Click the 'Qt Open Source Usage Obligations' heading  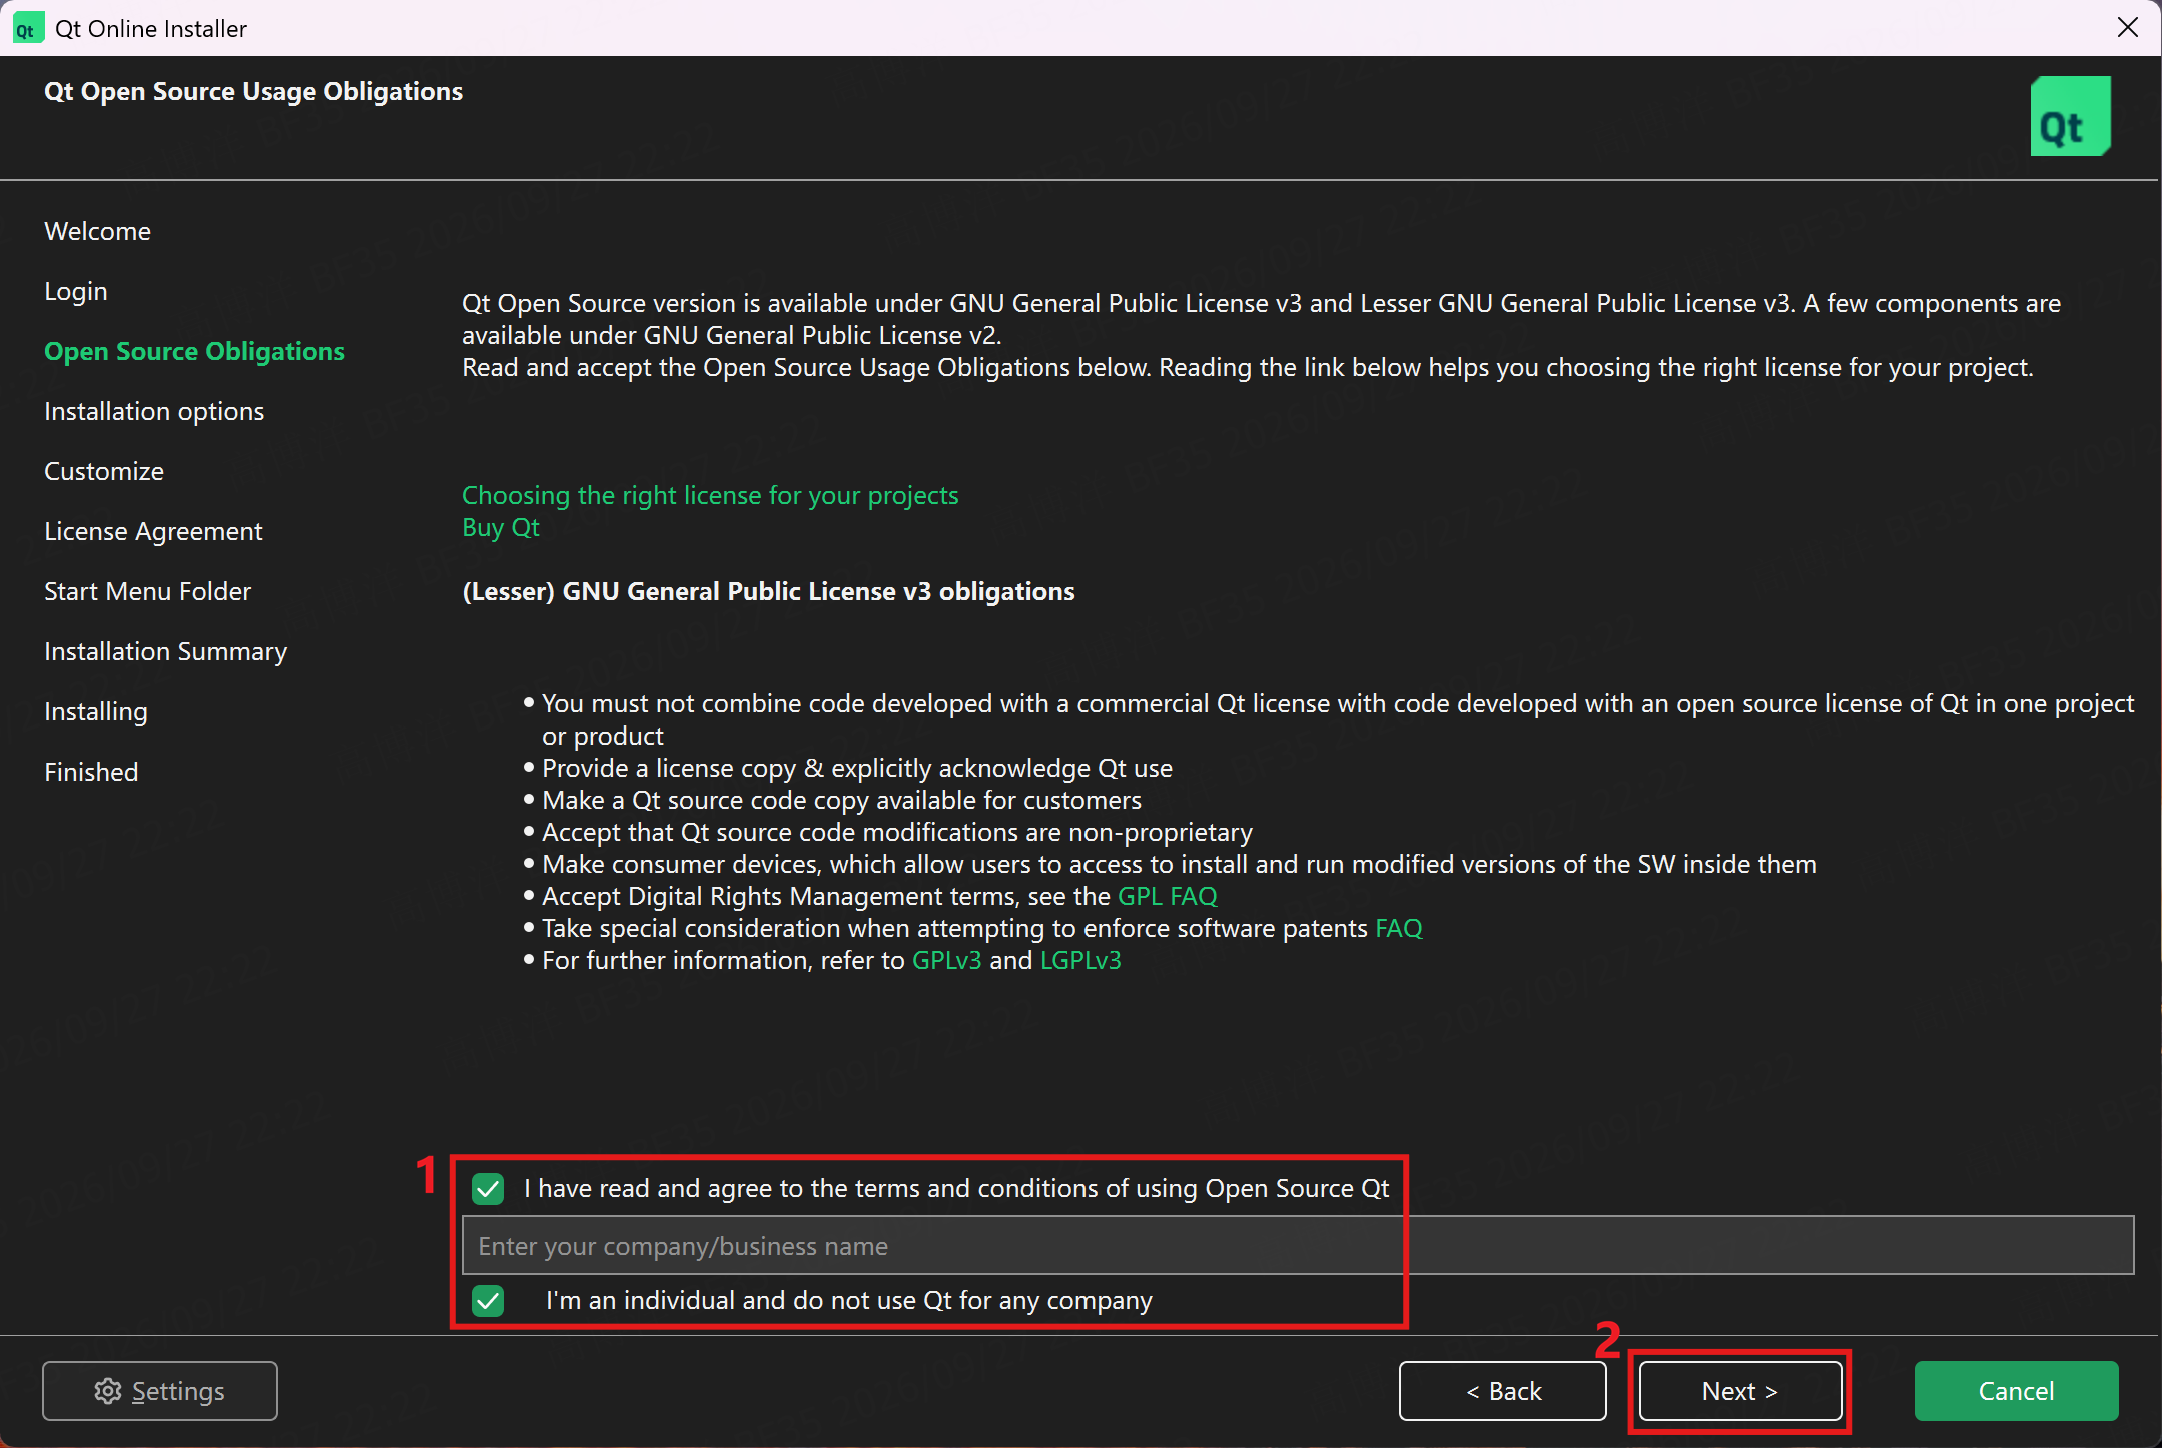pyautogui.click(x=253, y=91)
